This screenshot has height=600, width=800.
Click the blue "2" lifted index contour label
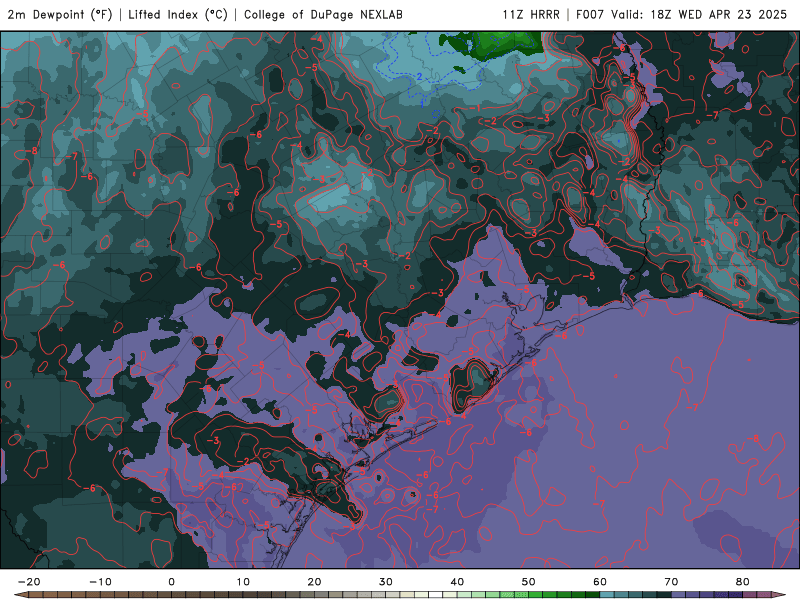(419, 77)
